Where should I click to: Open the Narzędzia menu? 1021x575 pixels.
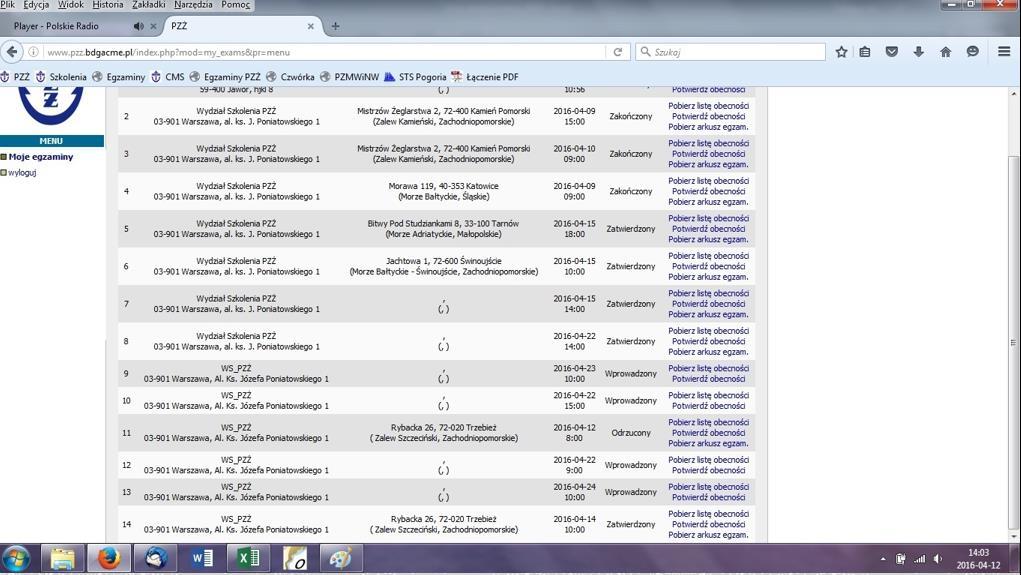coord(193,5)
